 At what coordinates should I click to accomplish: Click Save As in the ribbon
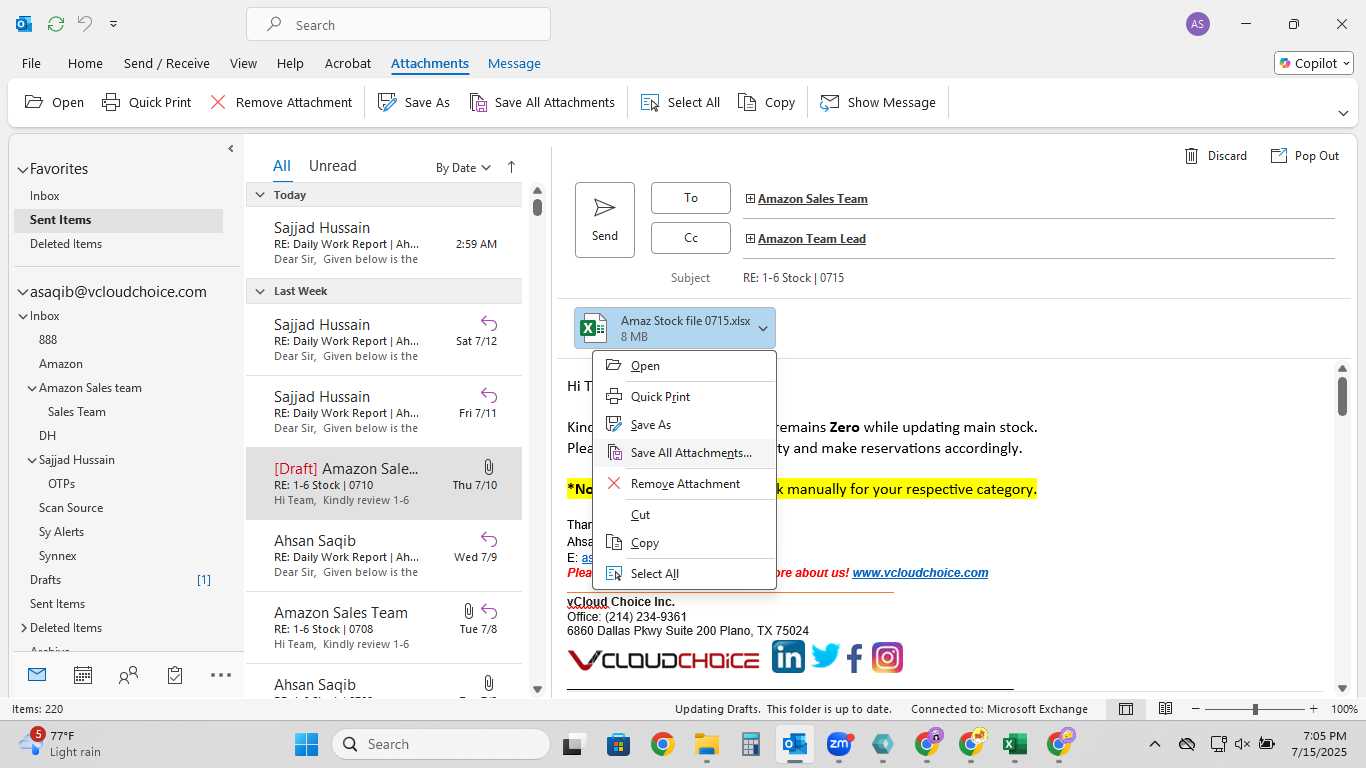[414, 102]
